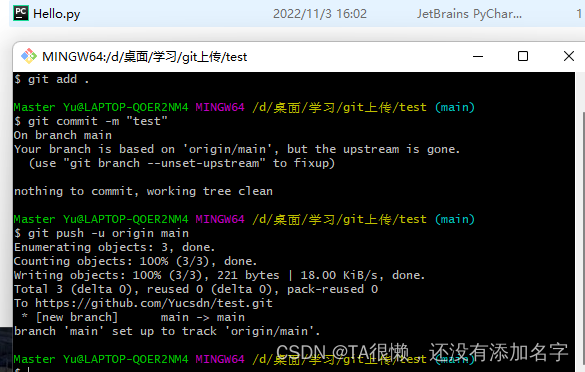Click the 'Counting objects: 100%' line
The width and height of the screenshot is (585, 372).
tap(135, 261)
